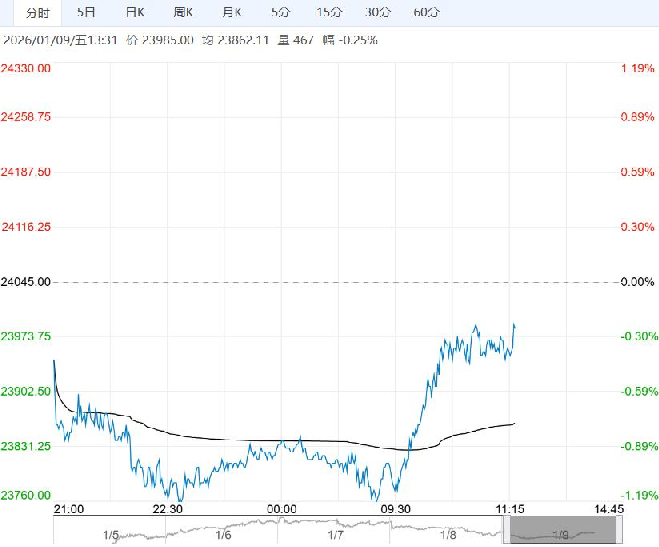Screen dimensions: 659x547
Task: Select the 5分 five-minute chart tab
Action: point(280,13)
